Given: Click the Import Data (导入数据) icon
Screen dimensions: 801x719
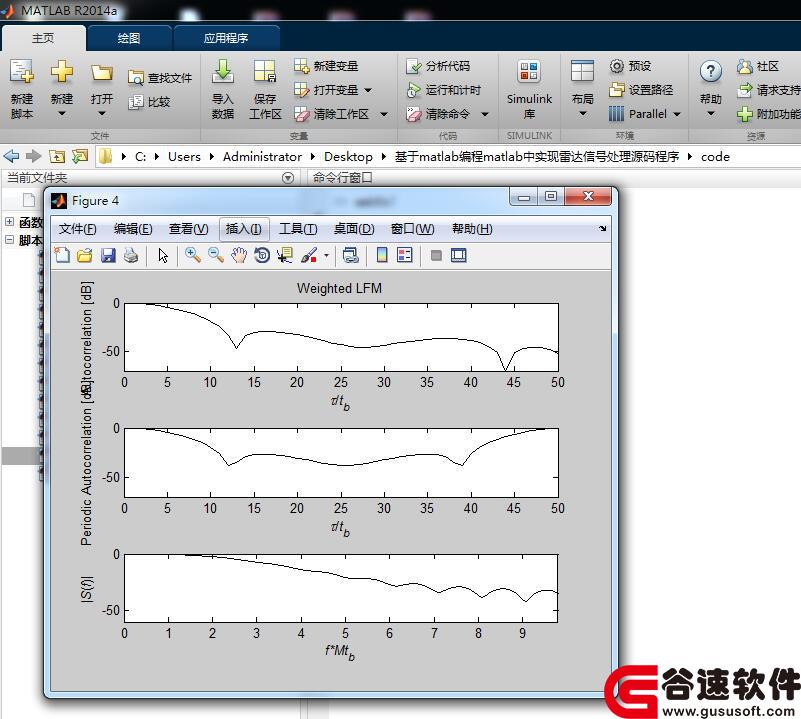Looking at the screenshot, I should click(x=223, y=72).
